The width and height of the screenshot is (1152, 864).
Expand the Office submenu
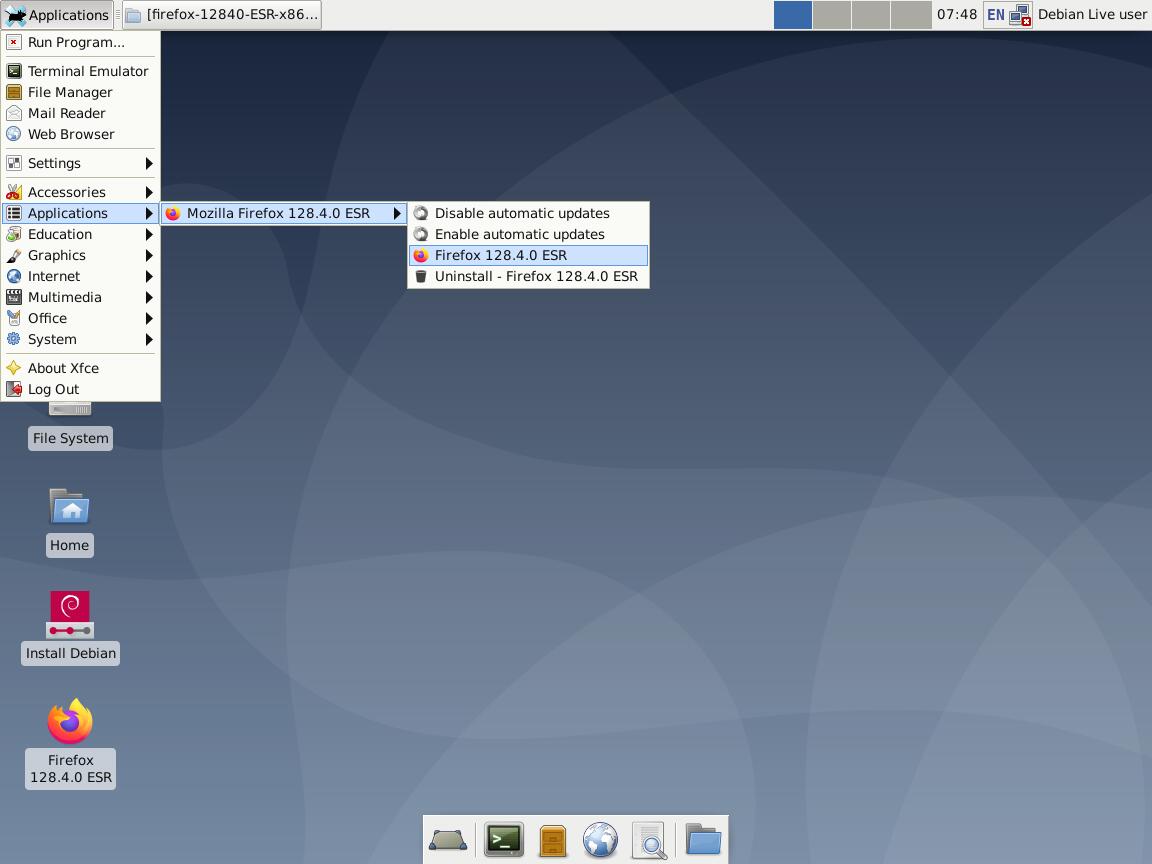coord(80,318)
